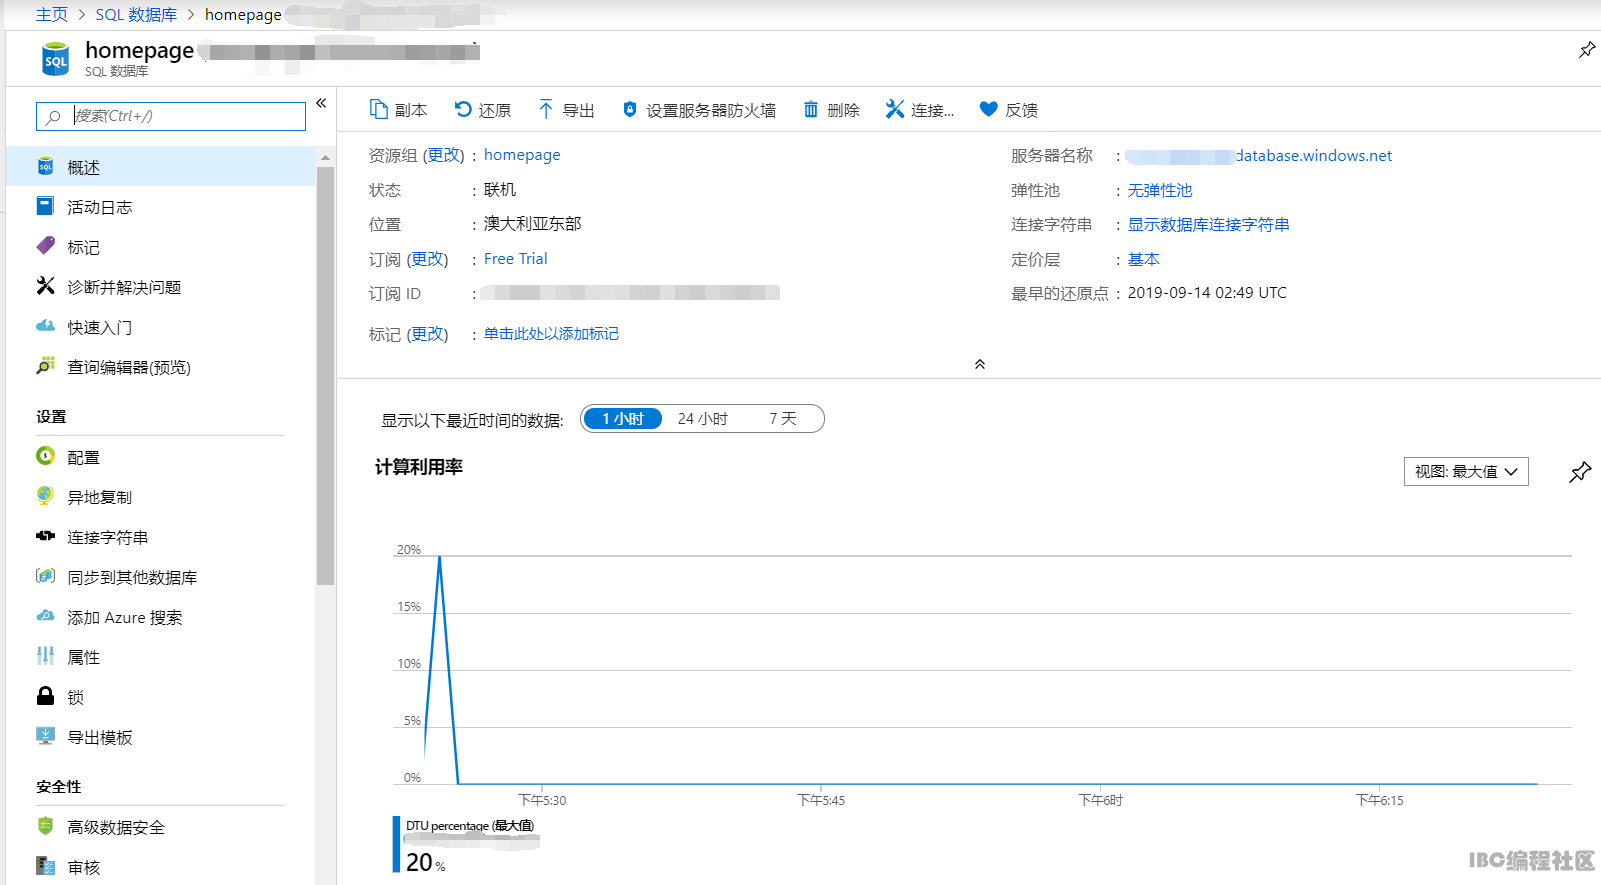The height and width of the screenshot is (885, 1601).
Task: Click the 副本 copy icon in toolbar
Action: 378,109
